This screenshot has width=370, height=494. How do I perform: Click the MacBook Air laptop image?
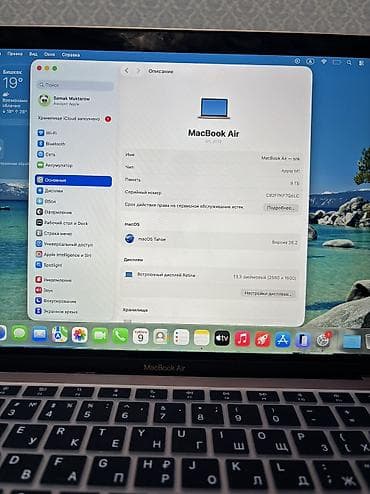pyautogui.click(x=214, y=108)
